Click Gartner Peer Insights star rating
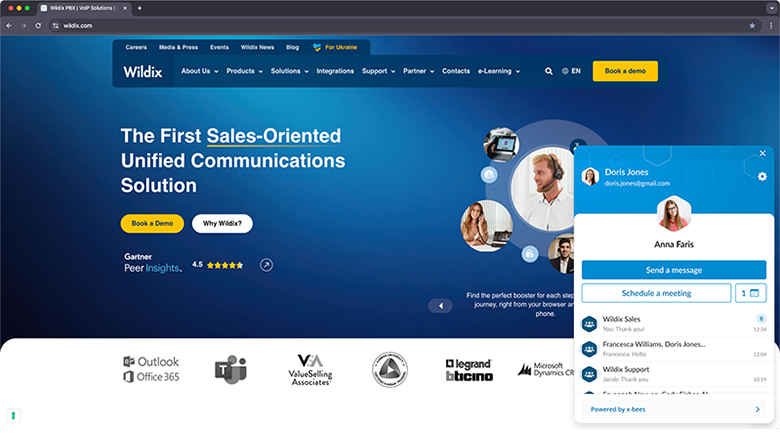This screenshot has height=439, width=780. [x=225, y=265]
